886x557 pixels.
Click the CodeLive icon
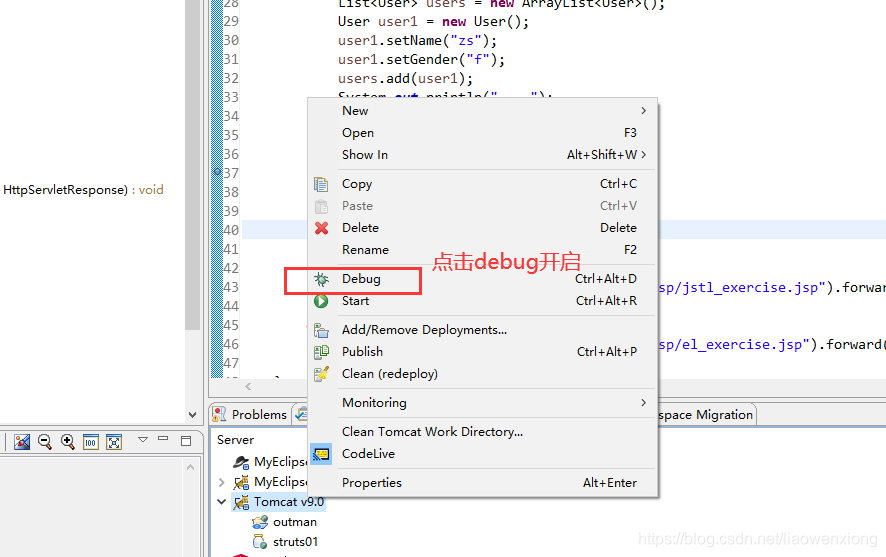click(x=321, y=454)
